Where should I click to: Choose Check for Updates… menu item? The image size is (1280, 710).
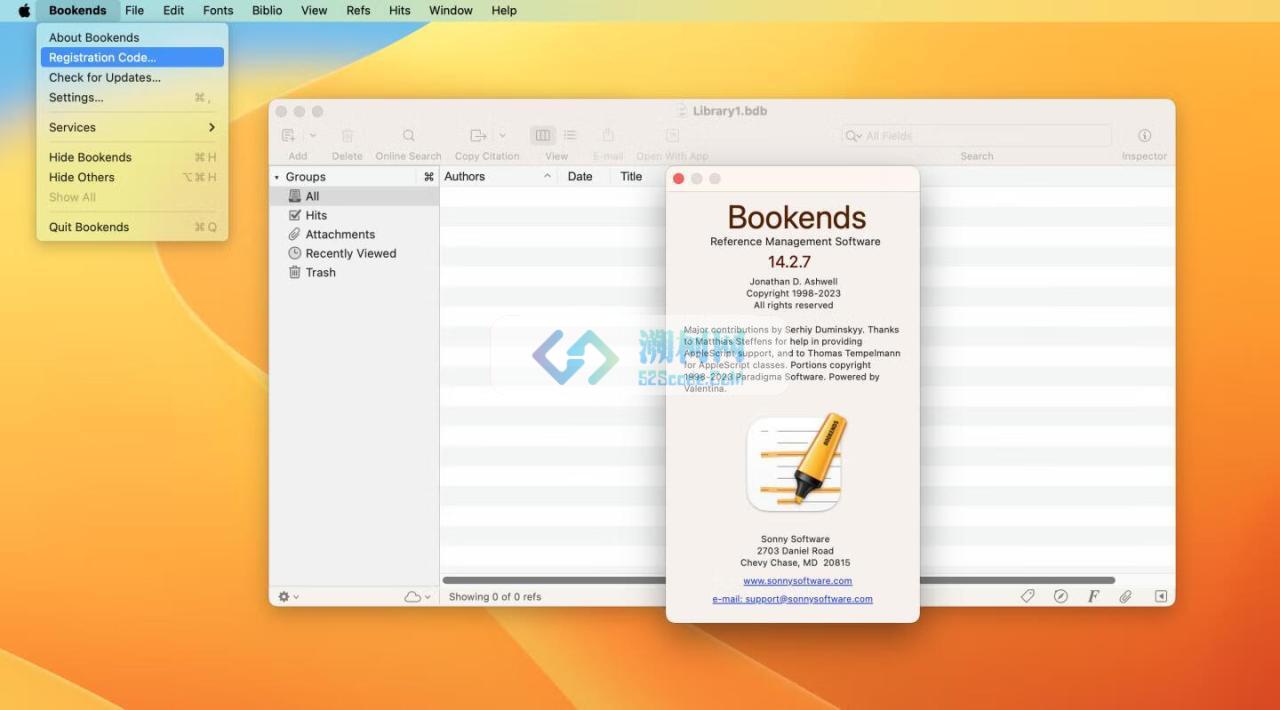click(132, 77)
